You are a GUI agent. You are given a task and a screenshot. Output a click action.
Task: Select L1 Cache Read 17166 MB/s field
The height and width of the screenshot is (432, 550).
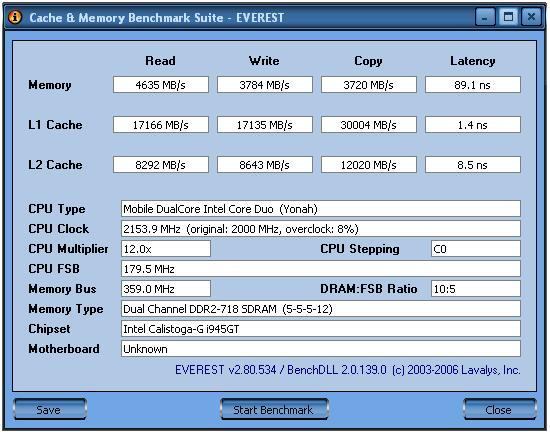click(161, 124)
